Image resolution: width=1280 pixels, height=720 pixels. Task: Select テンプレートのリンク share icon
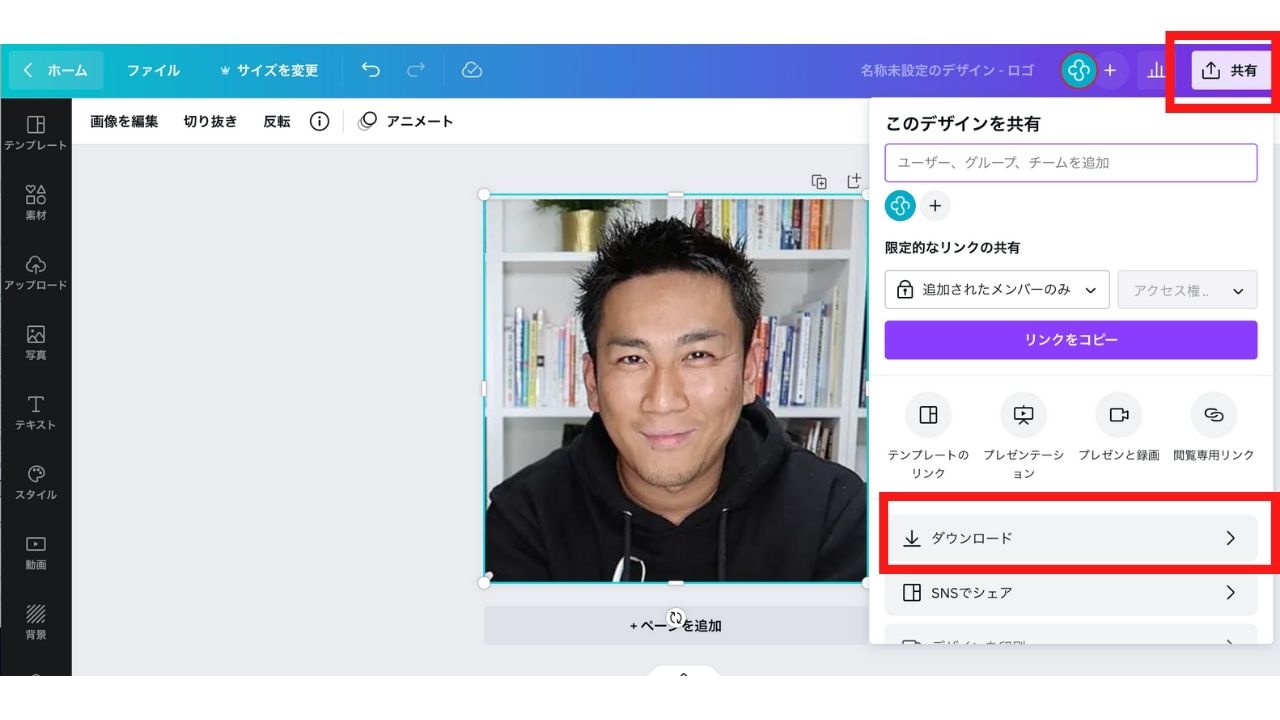point(928,415)
